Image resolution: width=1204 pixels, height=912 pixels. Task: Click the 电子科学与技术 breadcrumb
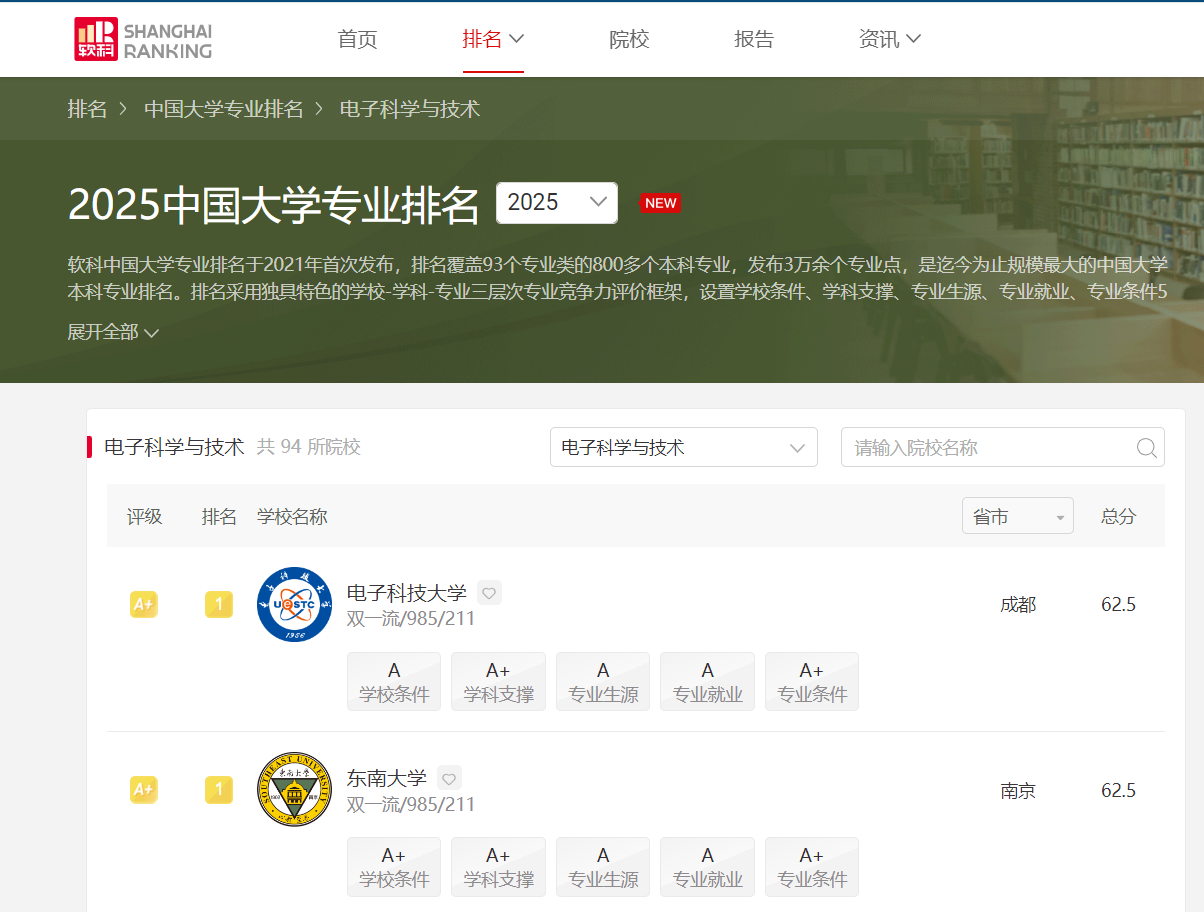(x=410, y=109)
